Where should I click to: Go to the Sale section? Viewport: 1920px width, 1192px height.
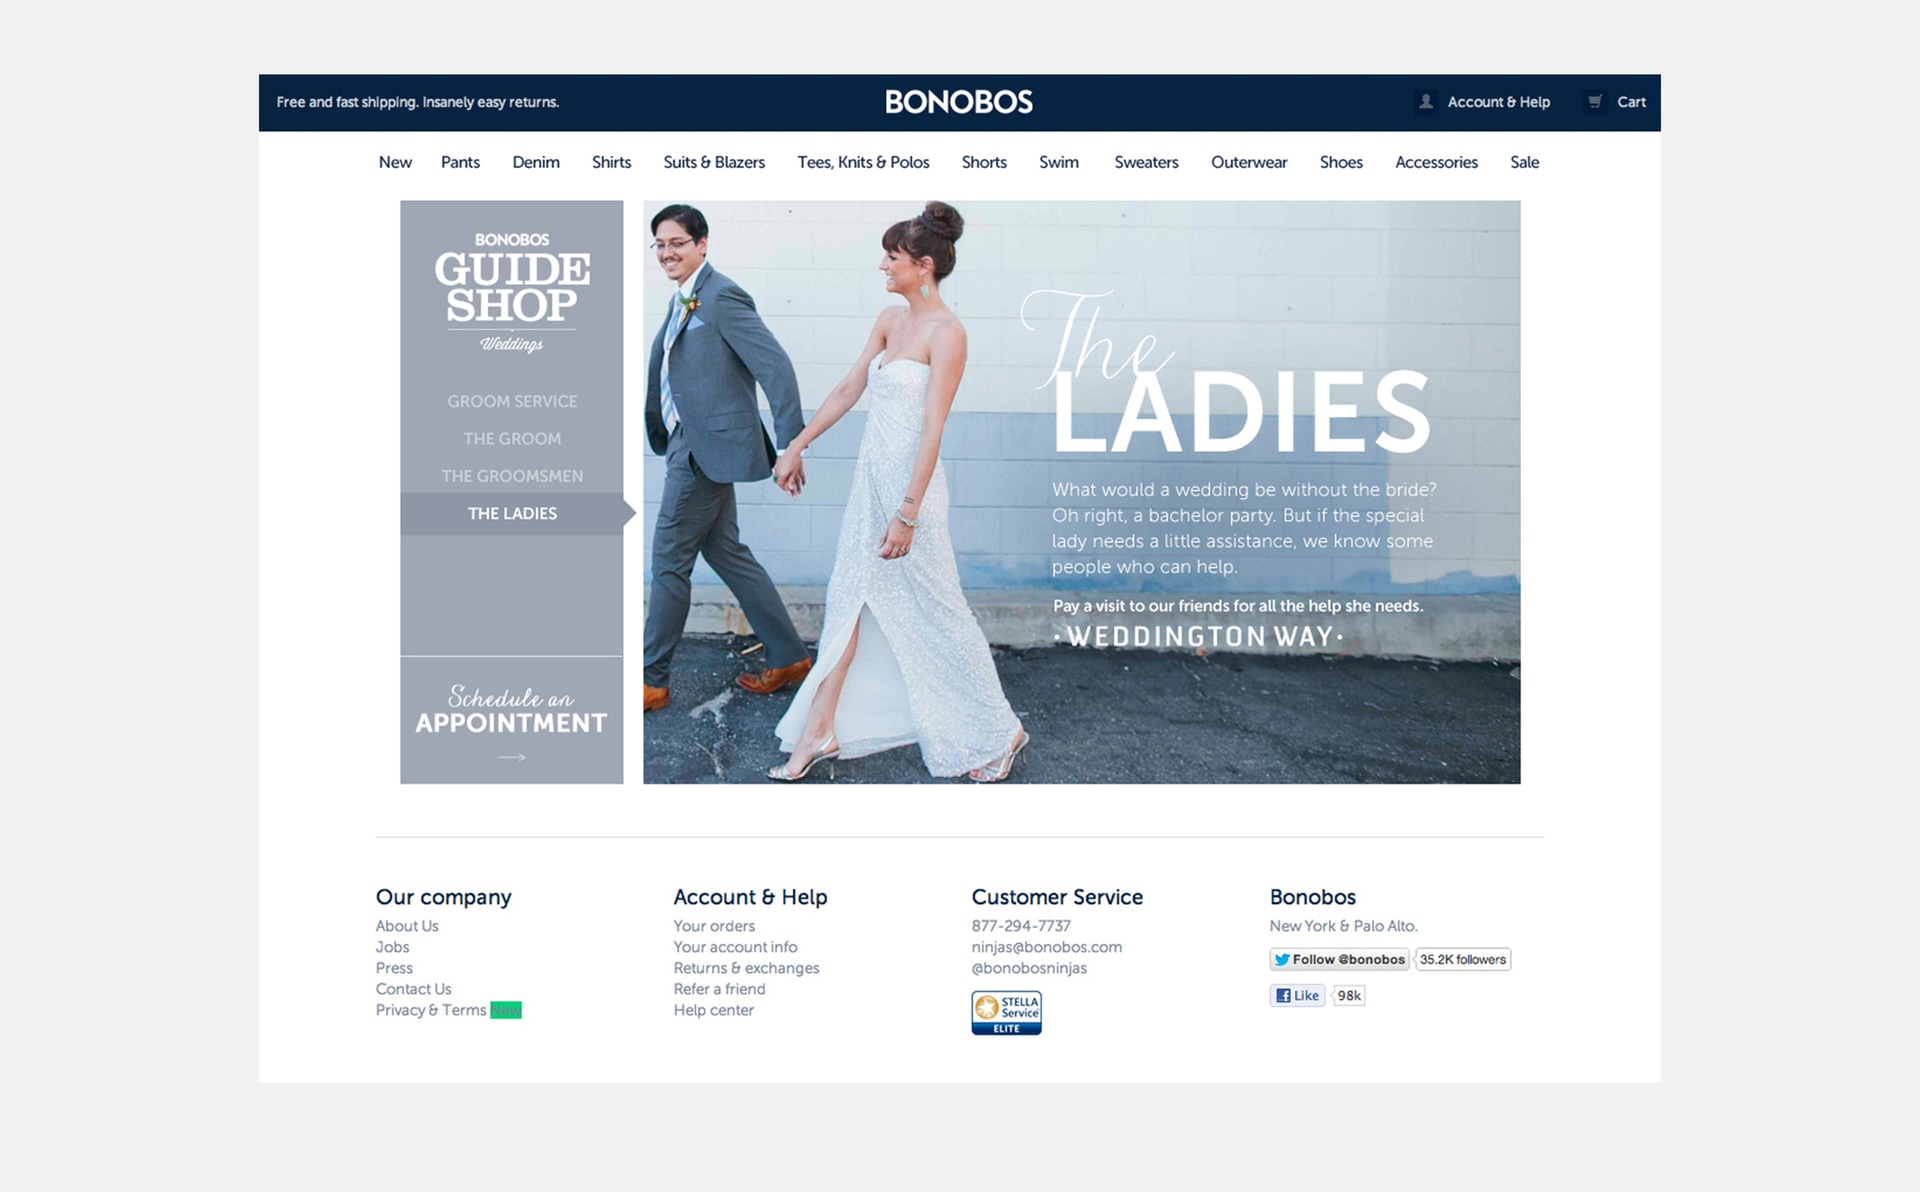click(1524, 162)
